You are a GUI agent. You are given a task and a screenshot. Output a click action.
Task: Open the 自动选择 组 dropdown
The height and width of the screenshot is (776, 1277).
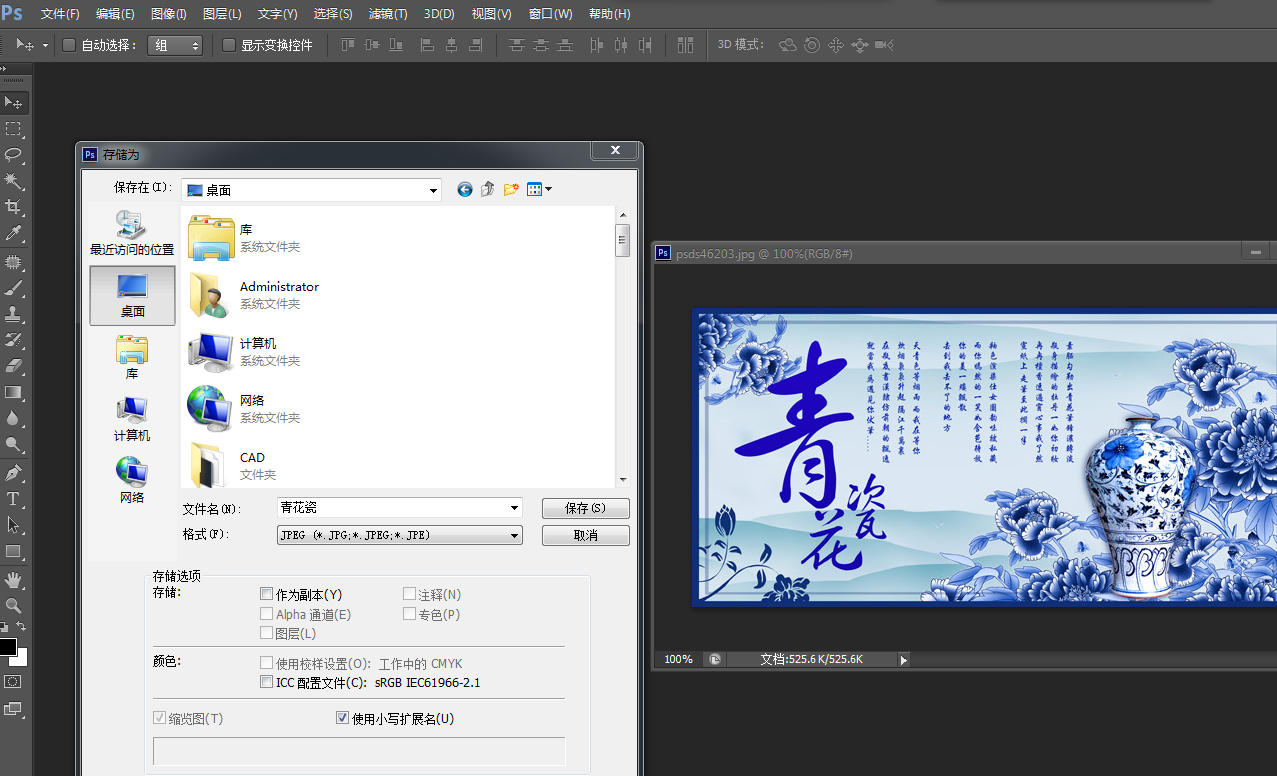175,45
